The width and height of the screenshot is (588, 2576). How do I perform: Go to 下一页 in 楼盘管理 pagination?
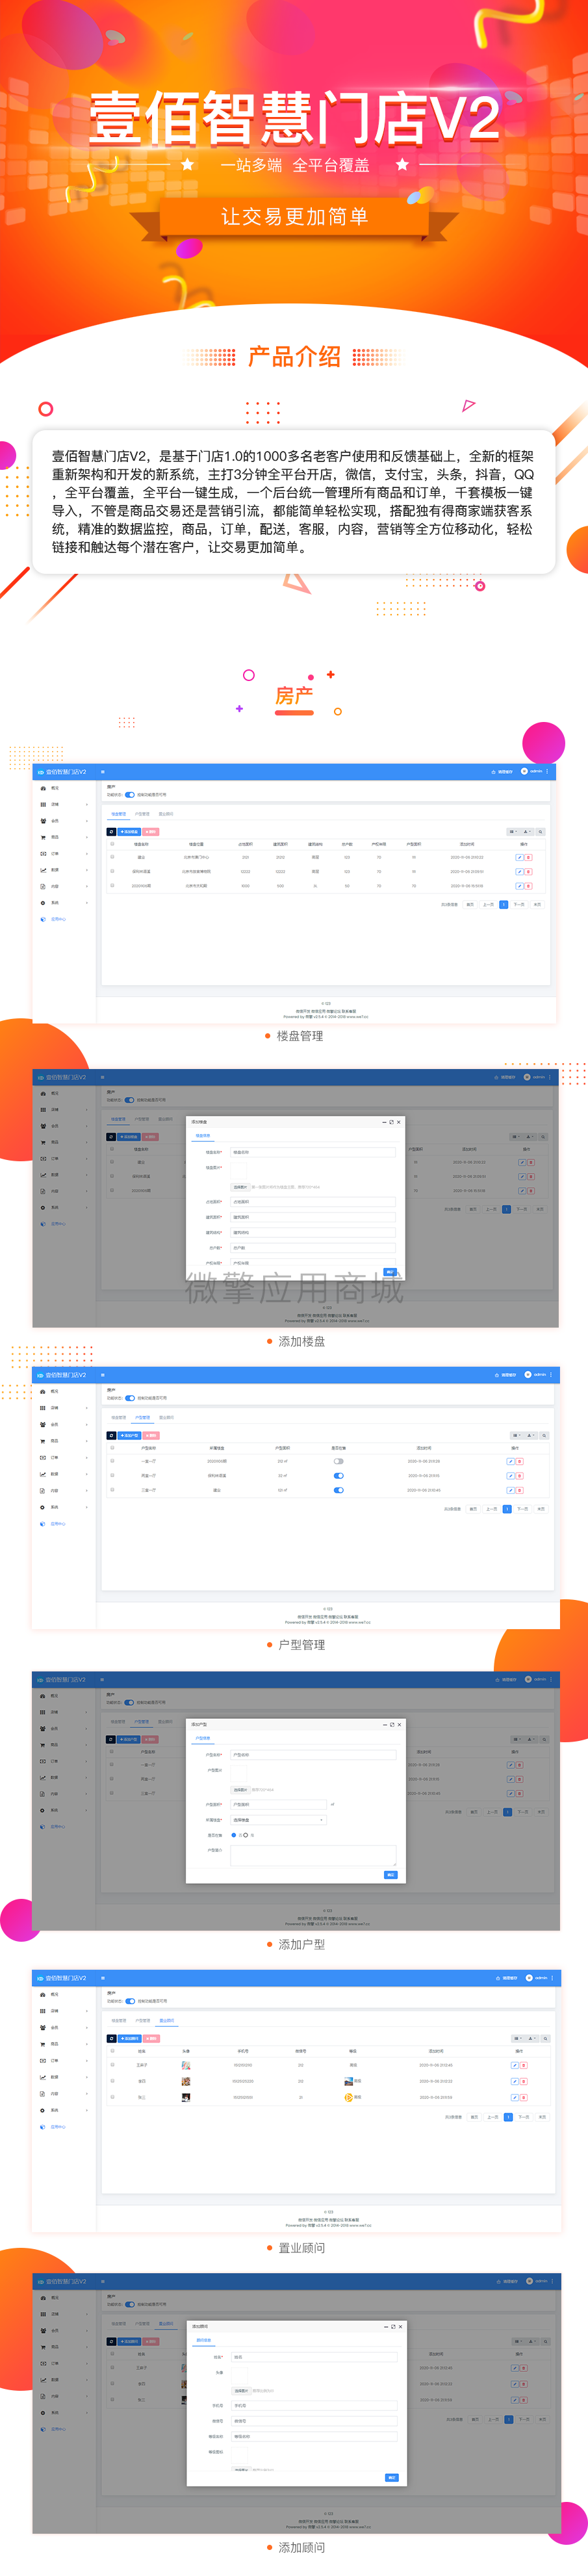tap(519, 904)
